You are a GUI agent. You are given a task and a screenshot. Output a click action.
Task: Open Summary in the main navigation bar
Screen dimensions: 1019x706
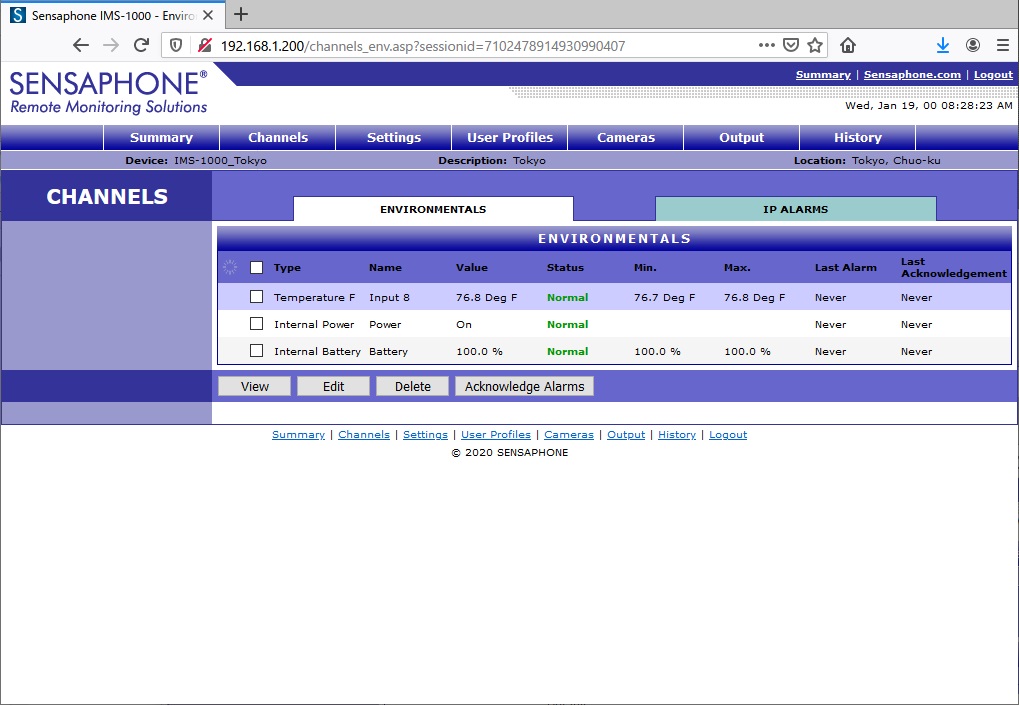[161, 137]
